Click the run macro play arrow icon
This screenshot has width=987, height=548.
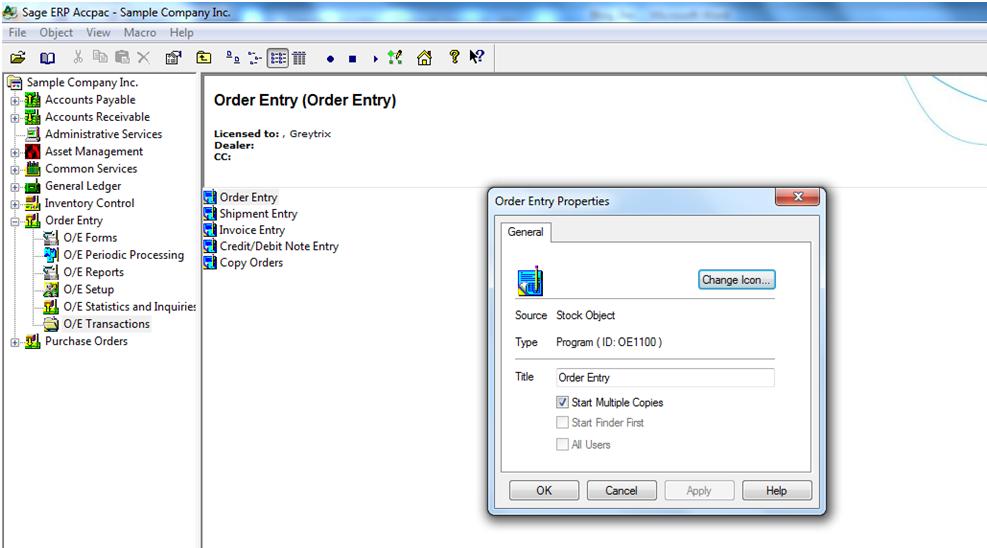click(375, 59)
